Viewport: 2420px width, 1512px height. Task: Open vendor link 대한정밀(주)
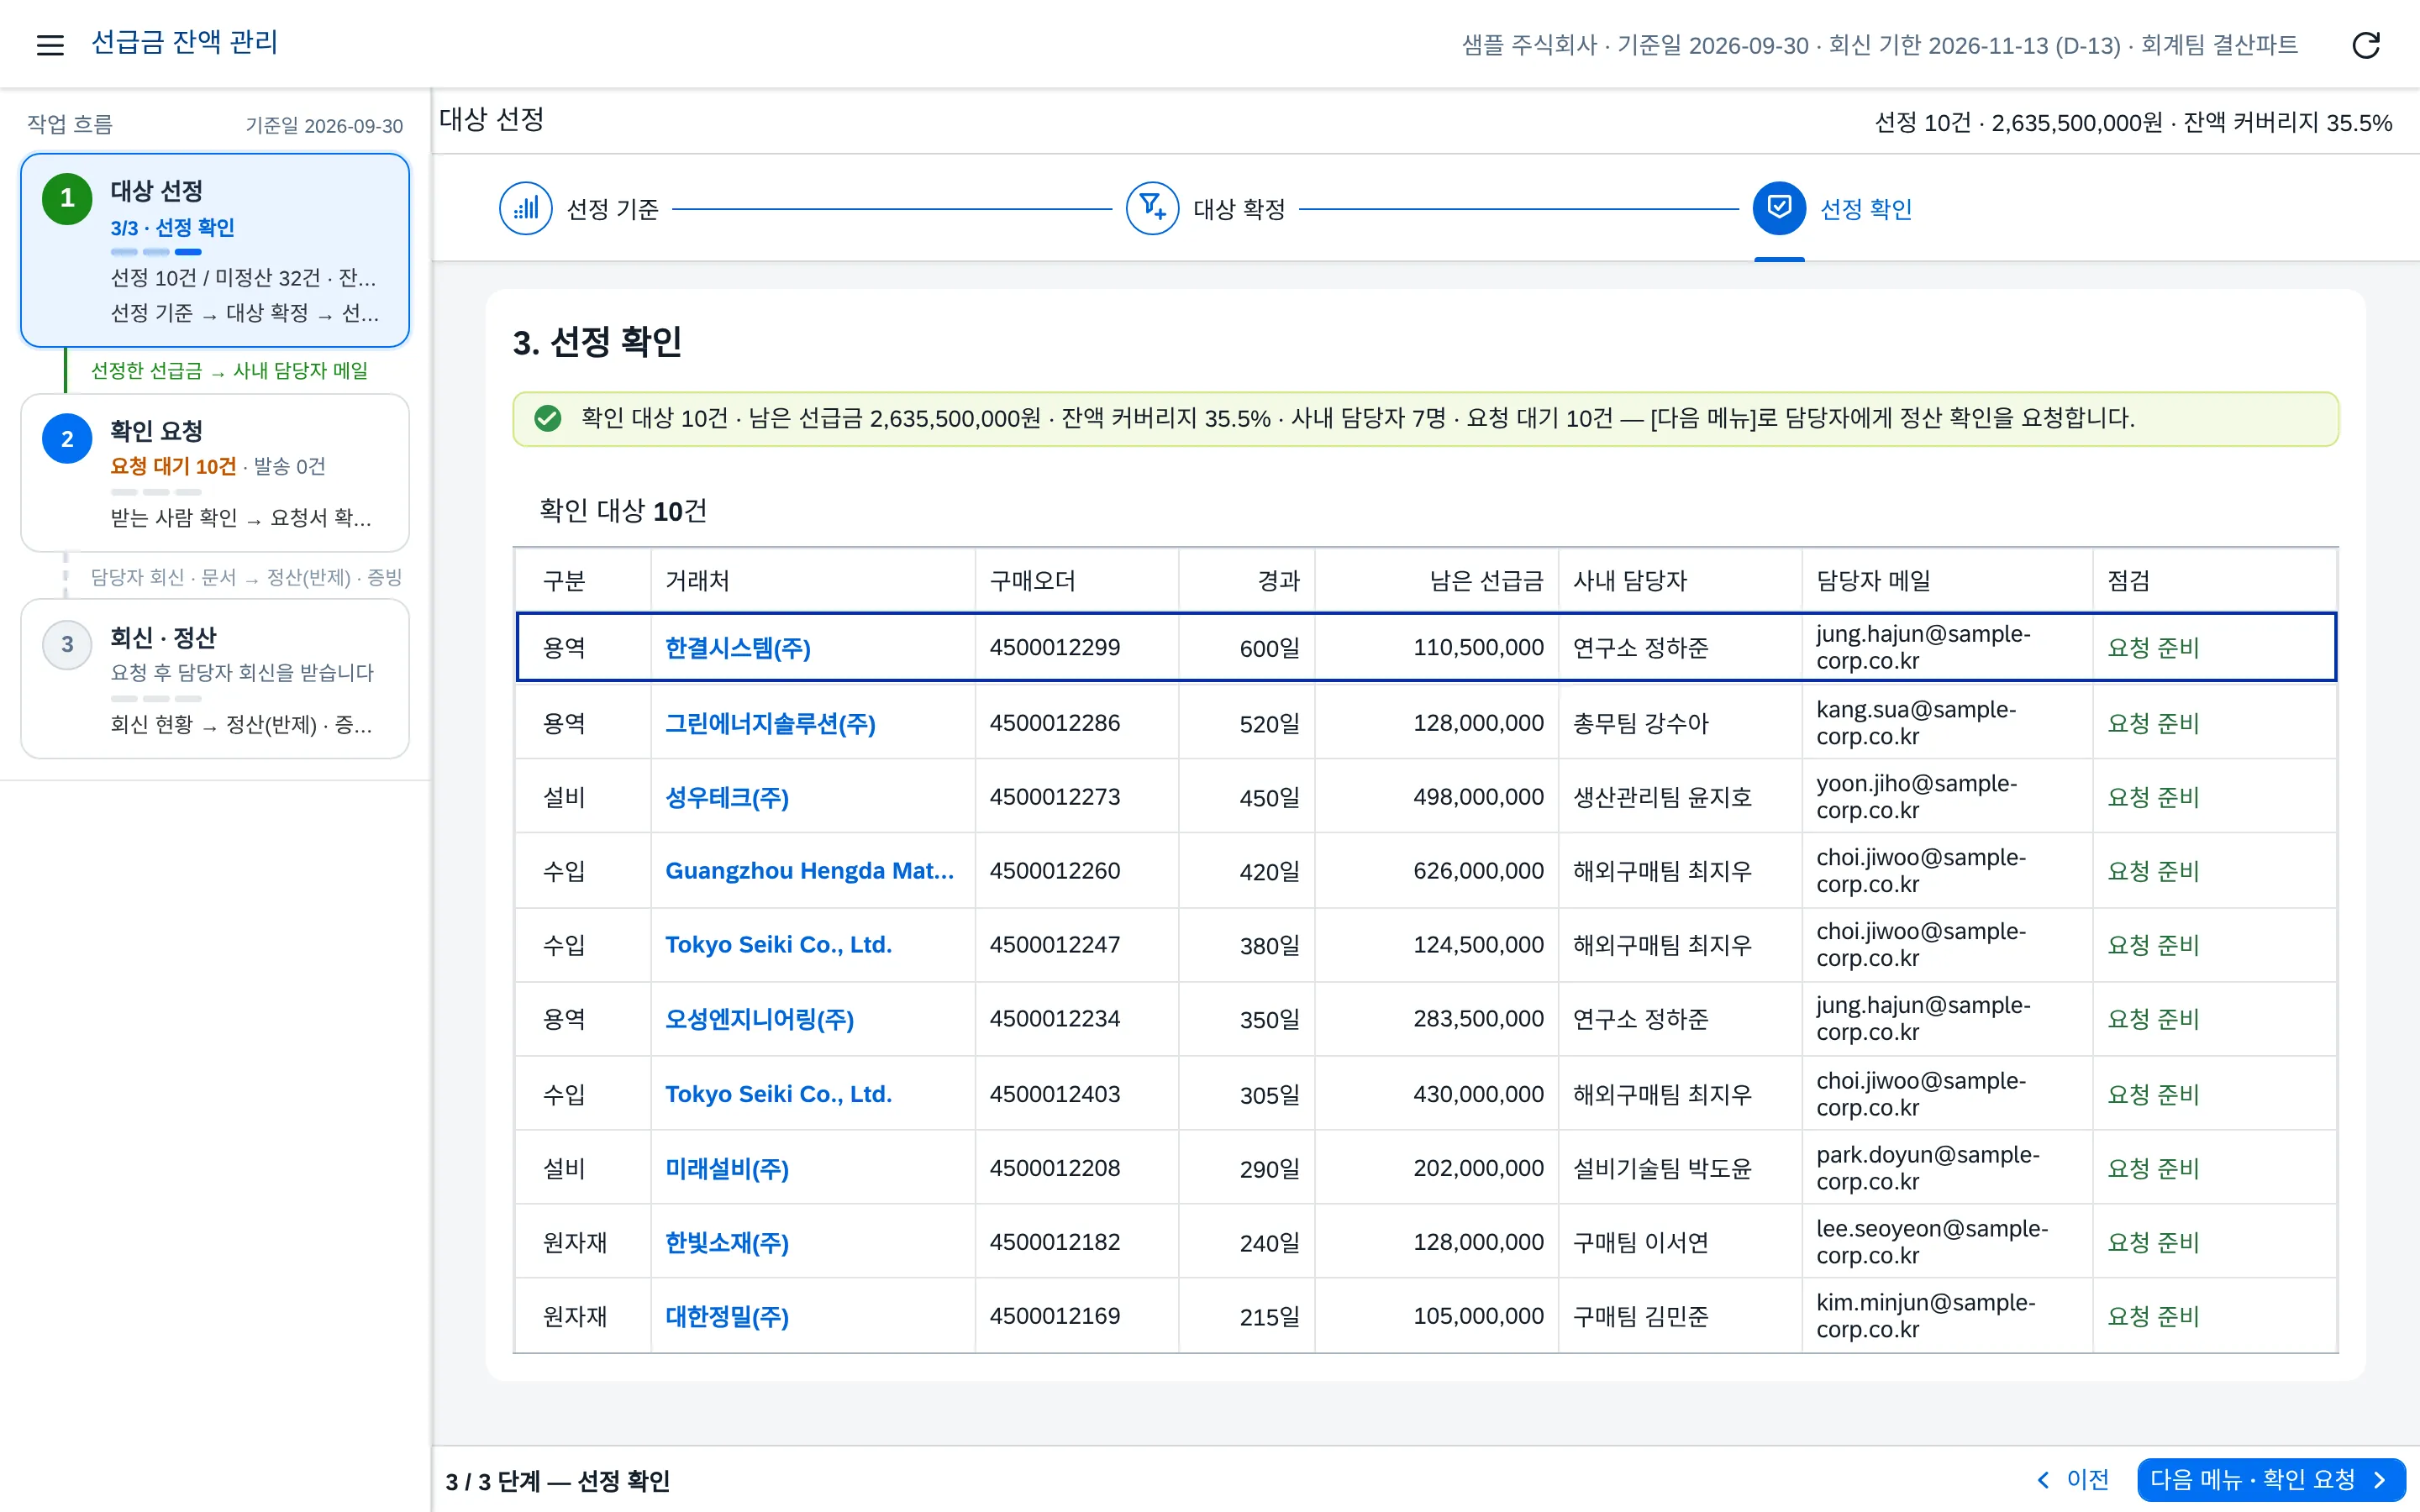tap(727, 1316)
